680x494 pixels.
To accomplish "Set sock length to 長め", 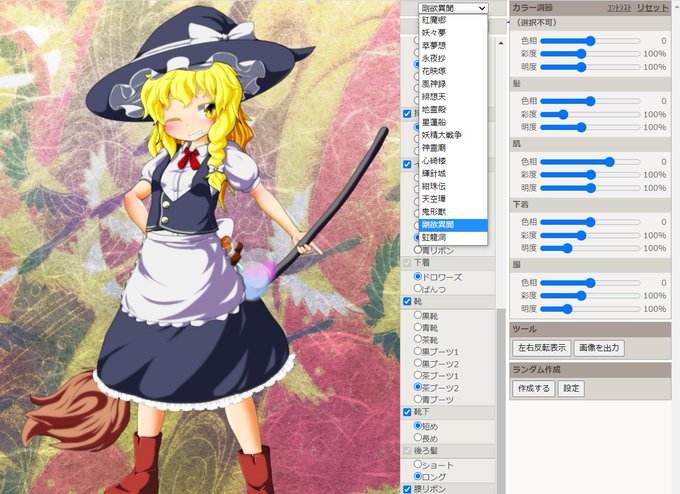I will [418, 437].
